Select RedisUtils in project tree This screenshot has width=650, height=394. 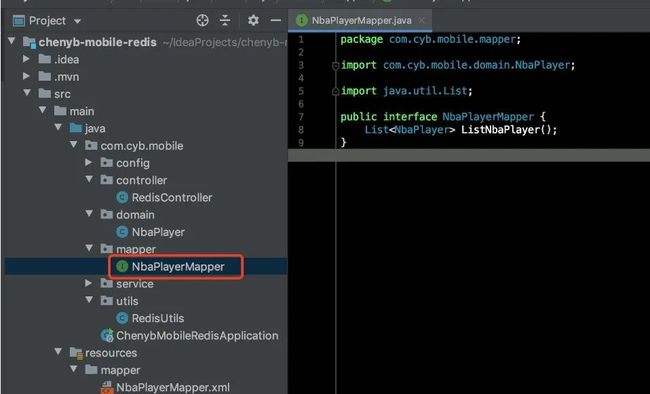coord(158,318)
